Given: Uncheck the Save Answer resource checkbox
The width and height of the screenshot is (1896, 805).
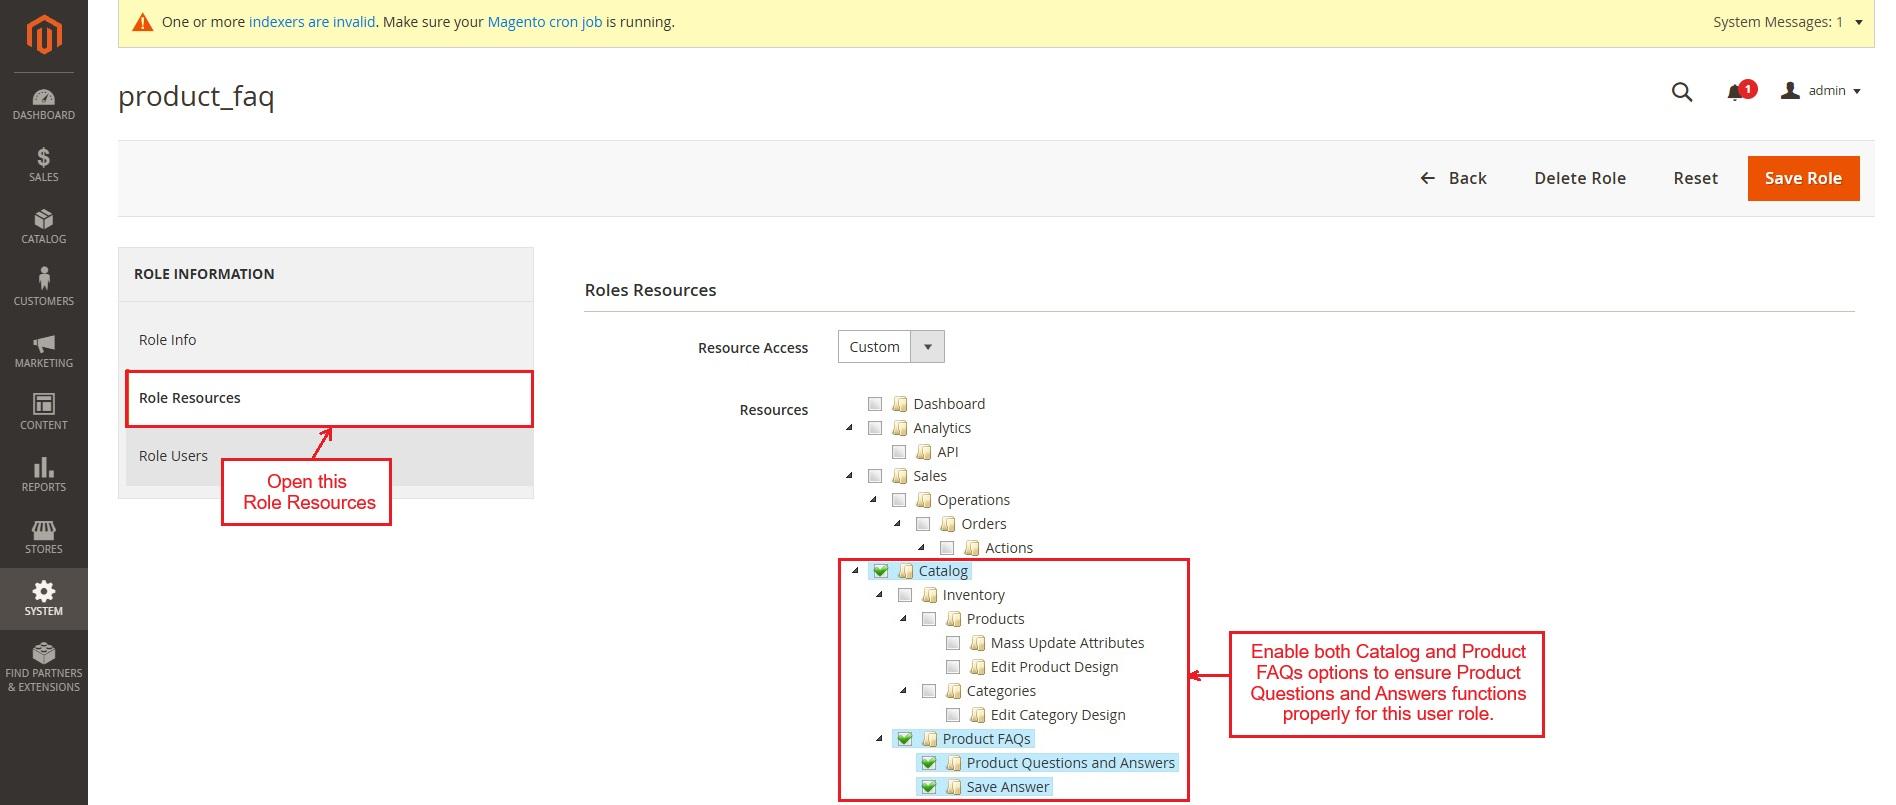Looking at the screenshot, I should [x=929, y=787].
